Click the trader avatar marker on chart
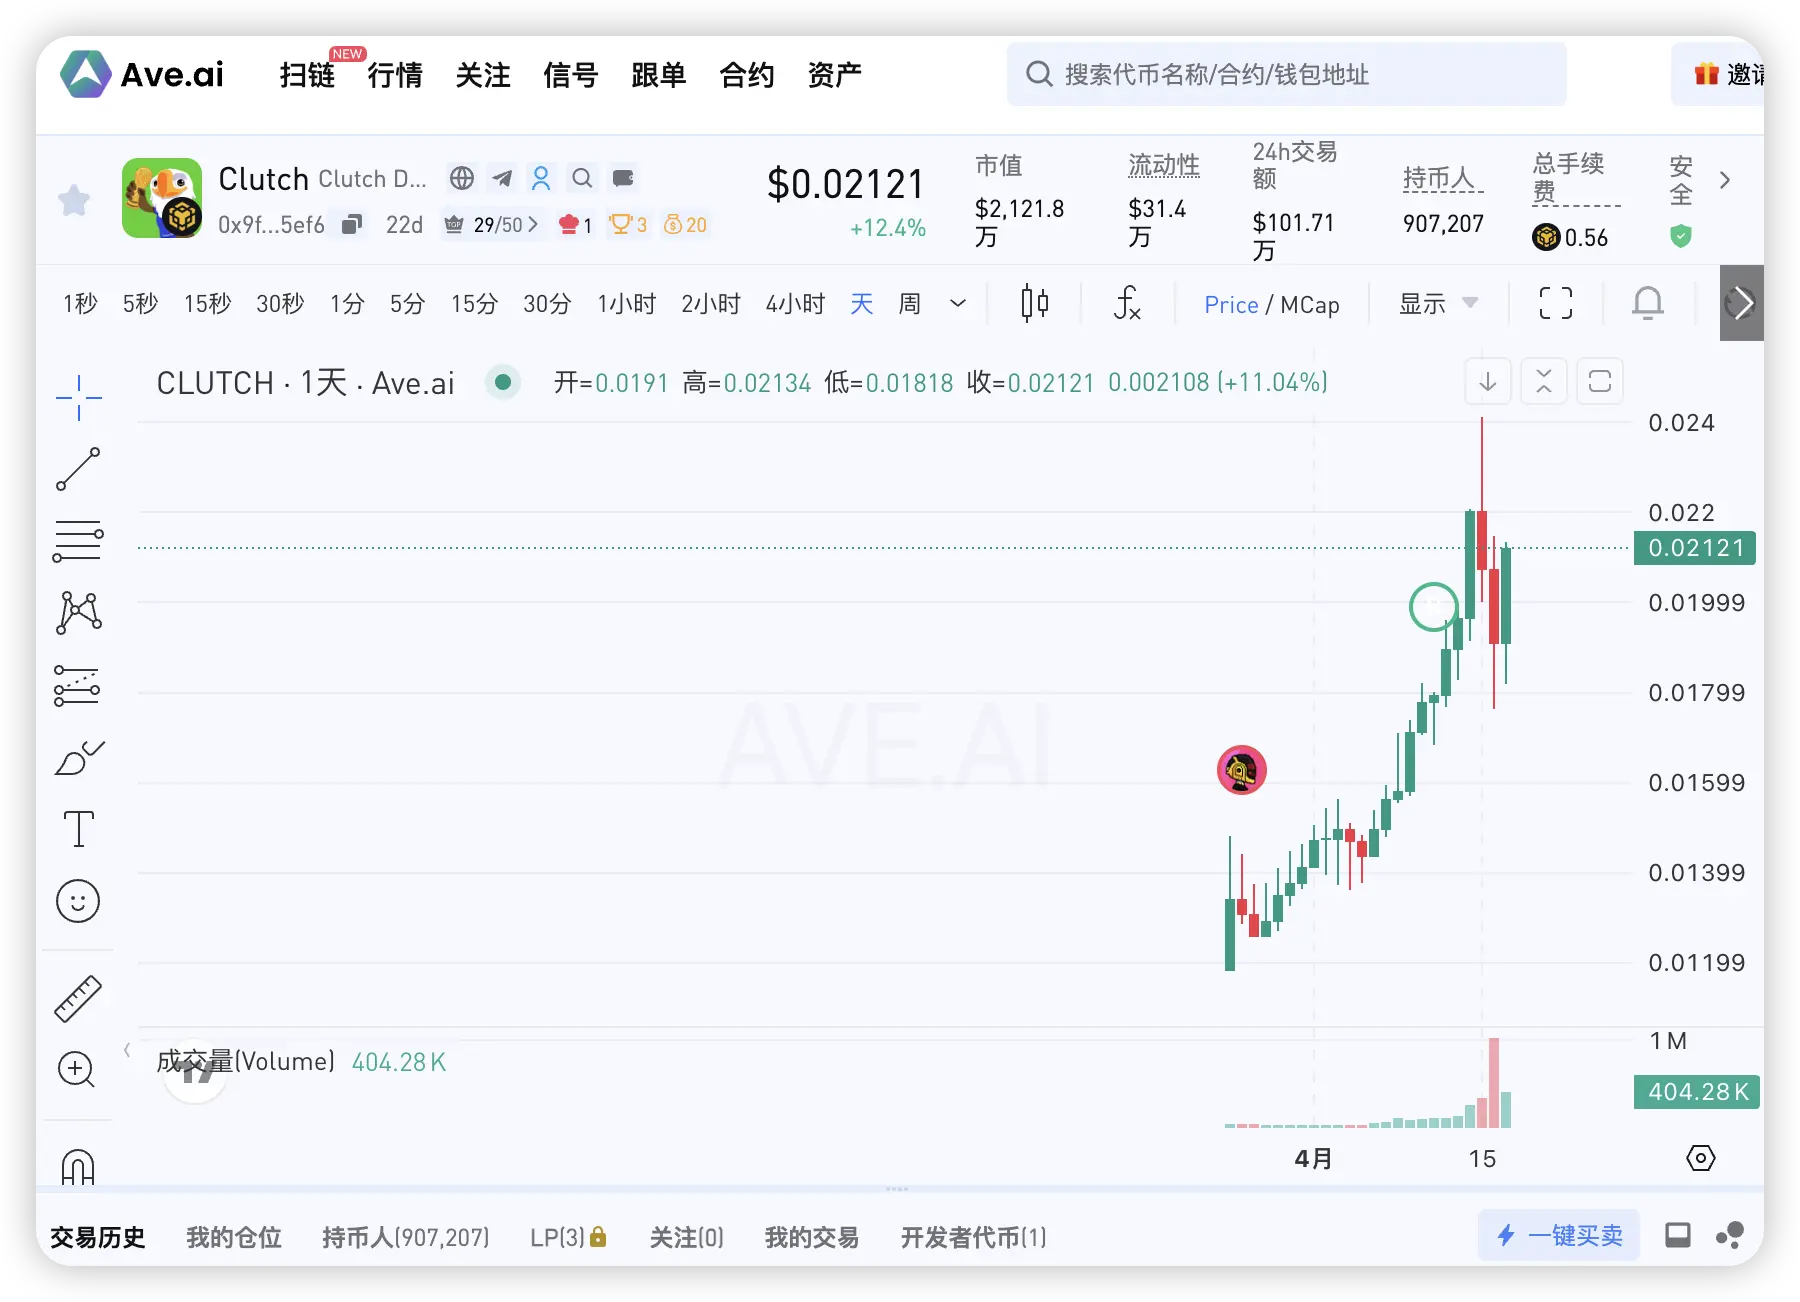The image size is (1800, 1302). [1242, 770]
